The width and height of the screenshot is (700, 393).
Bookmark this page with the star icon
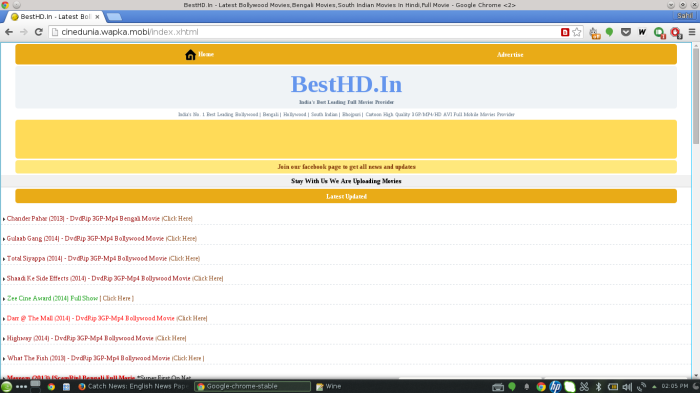577,32
